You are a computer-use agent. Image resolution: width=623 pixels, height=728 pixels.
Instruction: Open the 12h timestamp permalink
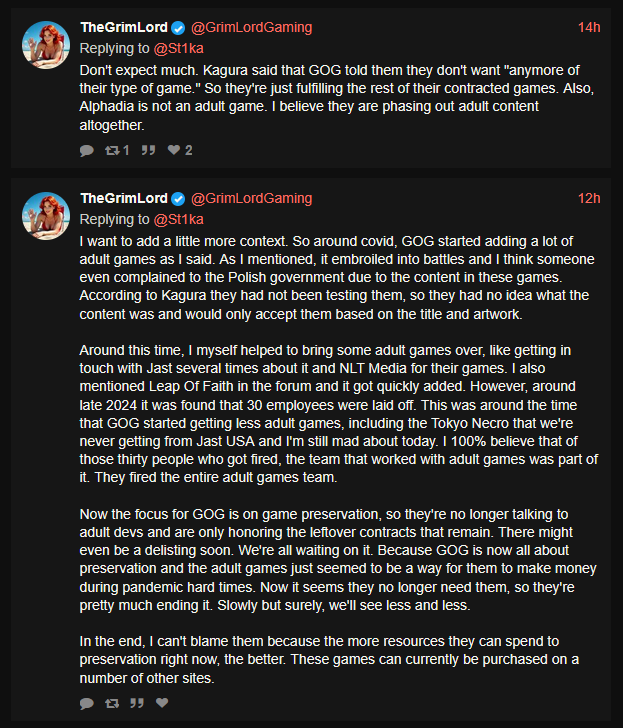pyautogui.click(x=589, y=198)
